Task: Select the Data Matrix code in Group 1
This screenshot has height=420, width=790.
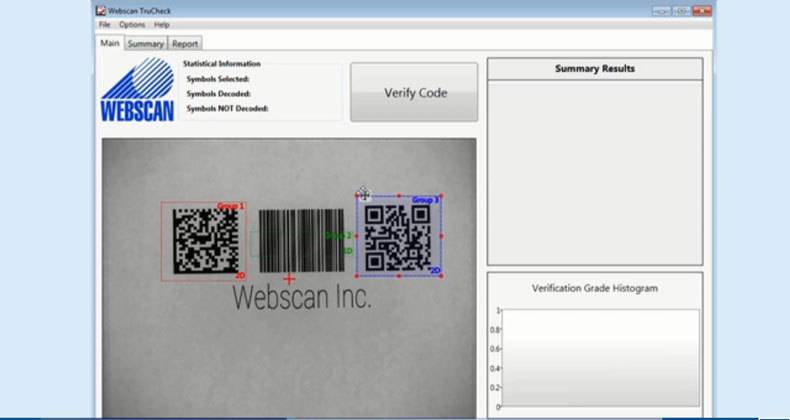Action: (x=205, y=240)
